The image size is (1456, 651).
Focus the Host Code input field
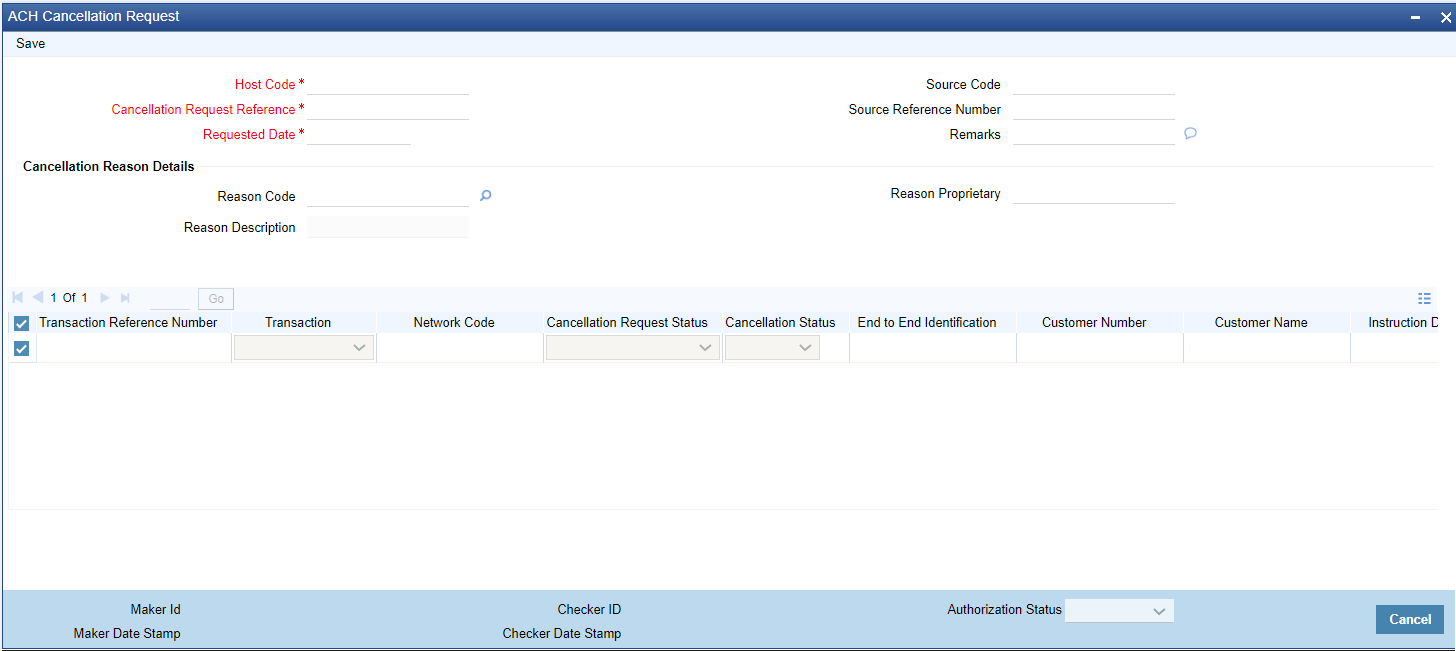(388, 84)
